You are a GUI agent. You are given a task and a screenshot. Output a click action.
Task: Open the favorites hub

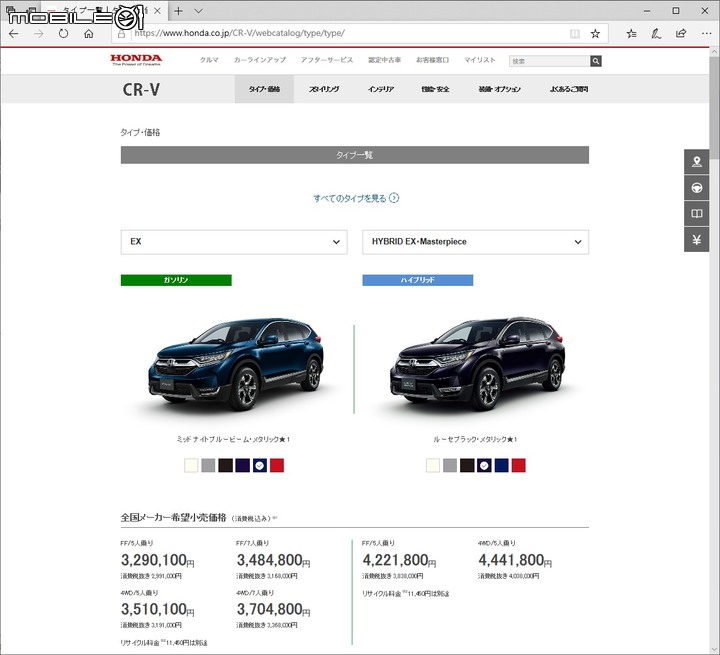631,34
